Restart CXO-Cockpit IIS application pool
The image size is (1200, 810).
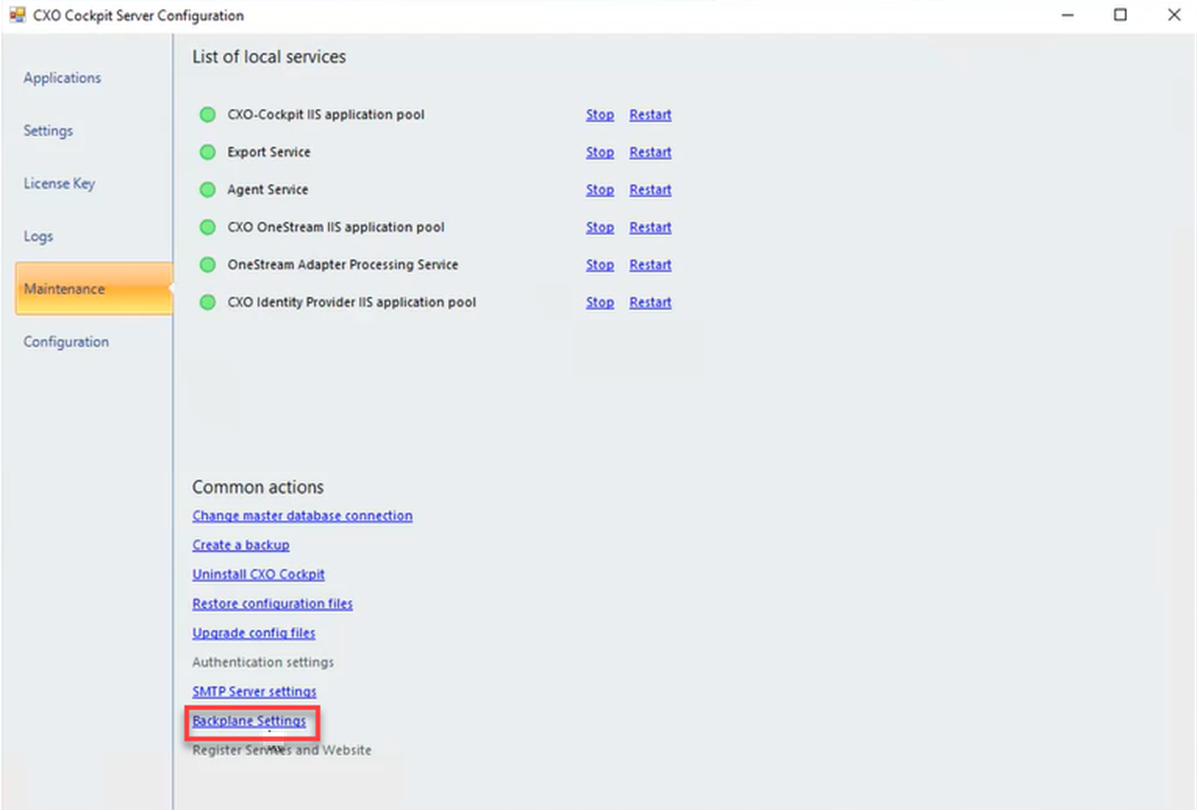650,115
